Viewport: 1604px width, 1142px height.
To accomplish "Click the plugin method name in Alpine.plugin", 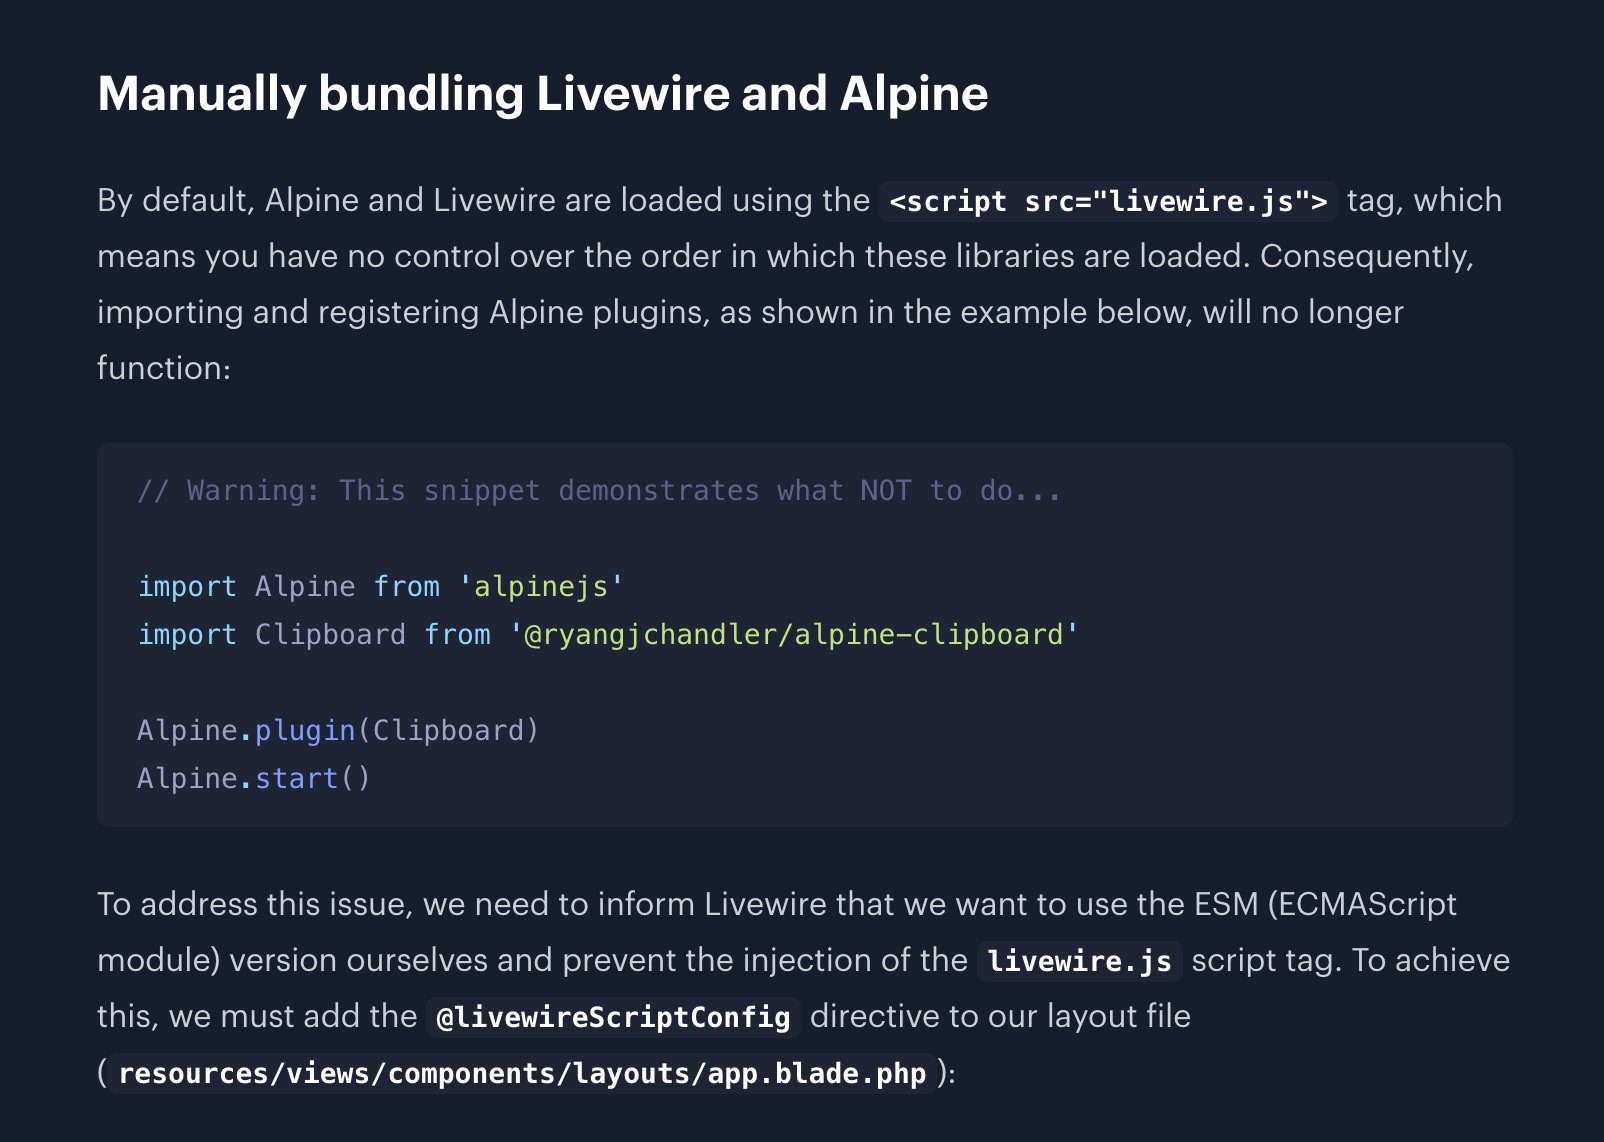I will (x=303, y=729).
